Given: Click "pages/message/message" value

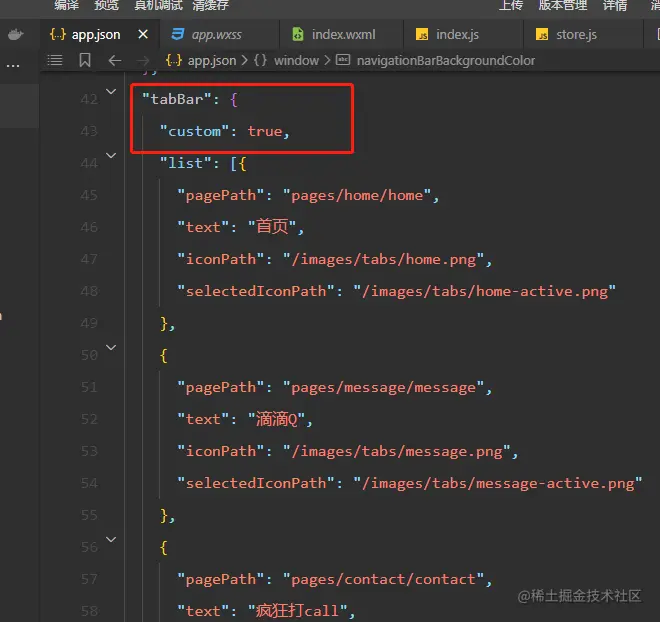Looking at the screenshot, I should (383, 387).
